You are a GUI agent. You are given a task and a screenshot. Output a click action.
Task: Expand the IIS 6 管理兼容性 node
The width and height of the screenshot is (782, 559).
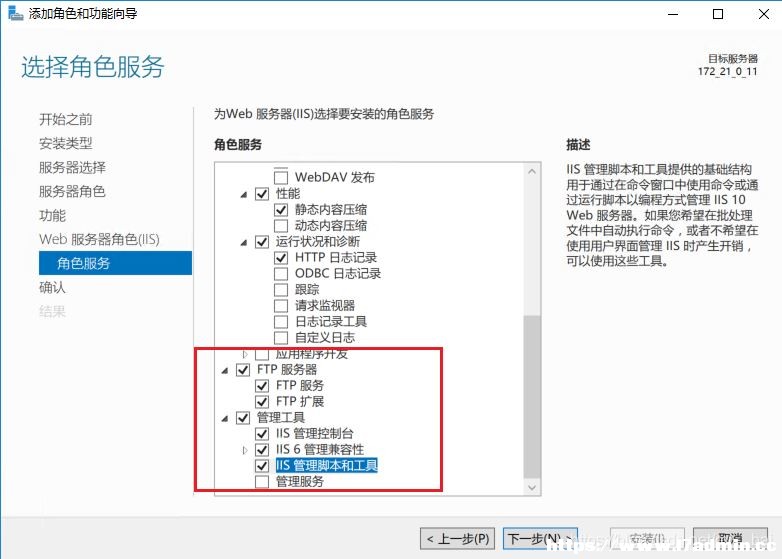[244, 450]
